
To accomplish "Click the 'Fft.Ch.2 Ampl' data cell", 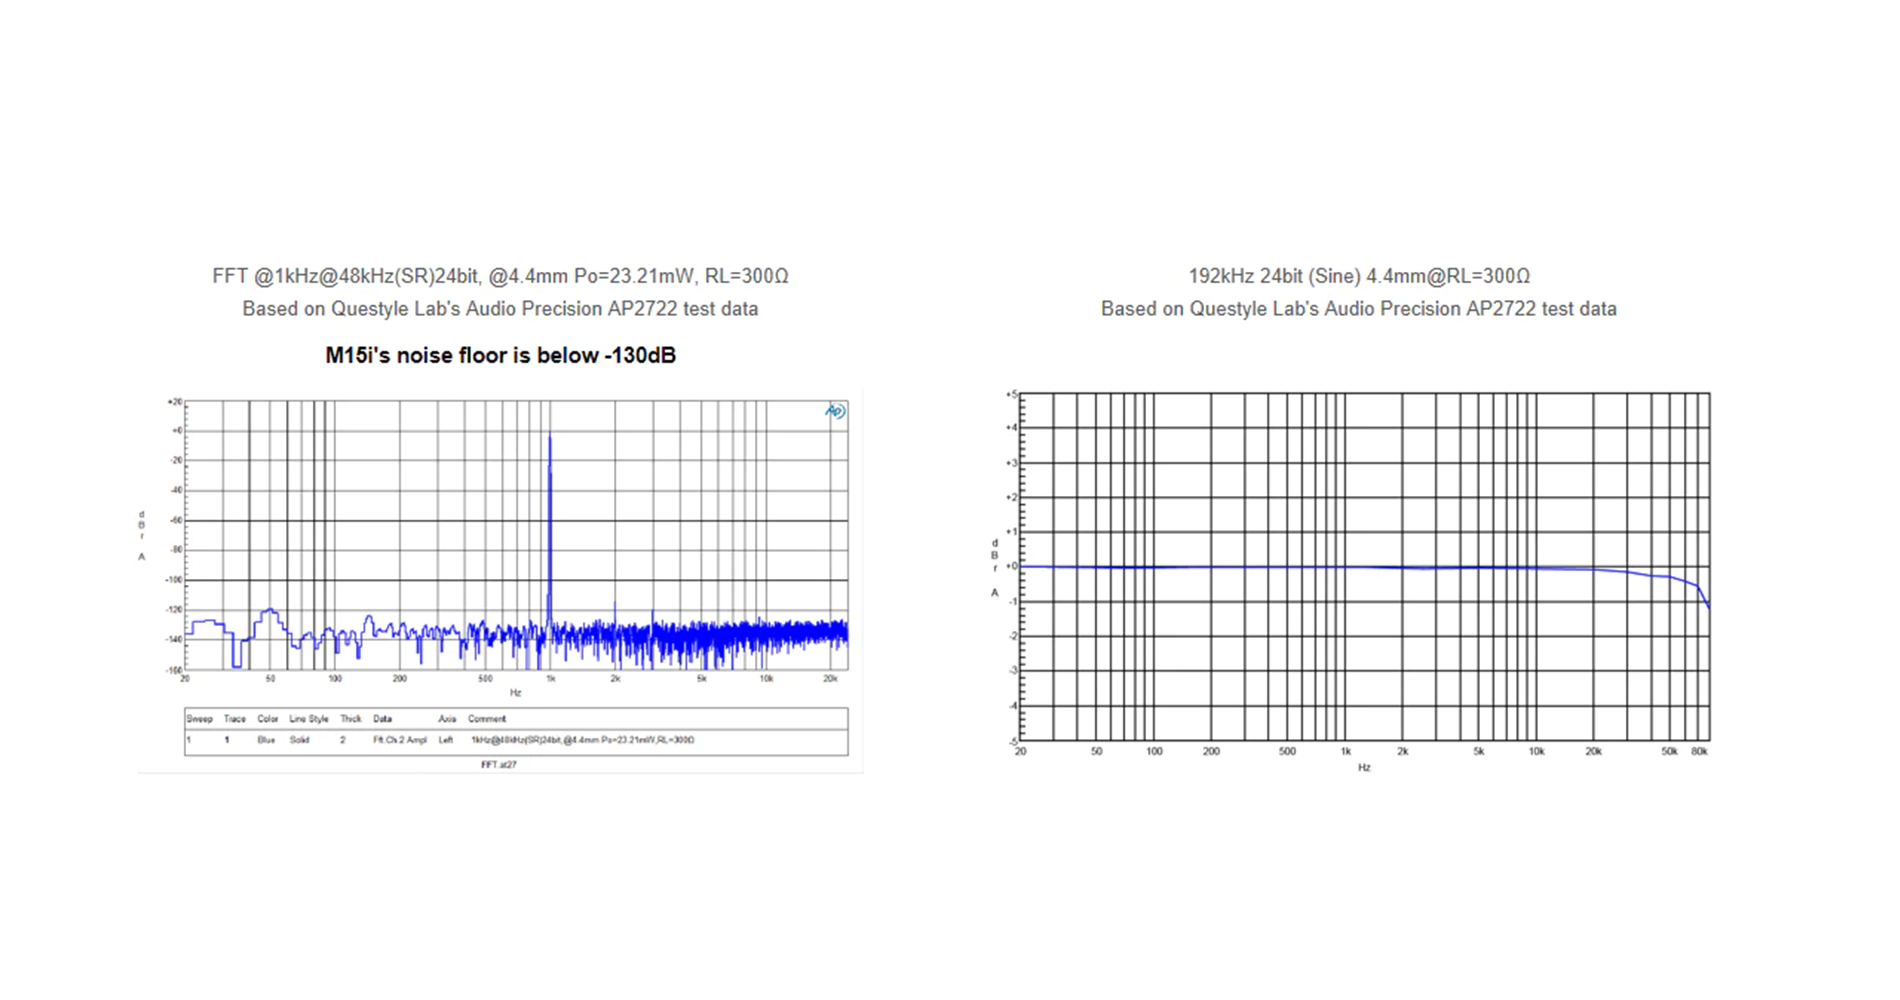I will pos(400,740).
